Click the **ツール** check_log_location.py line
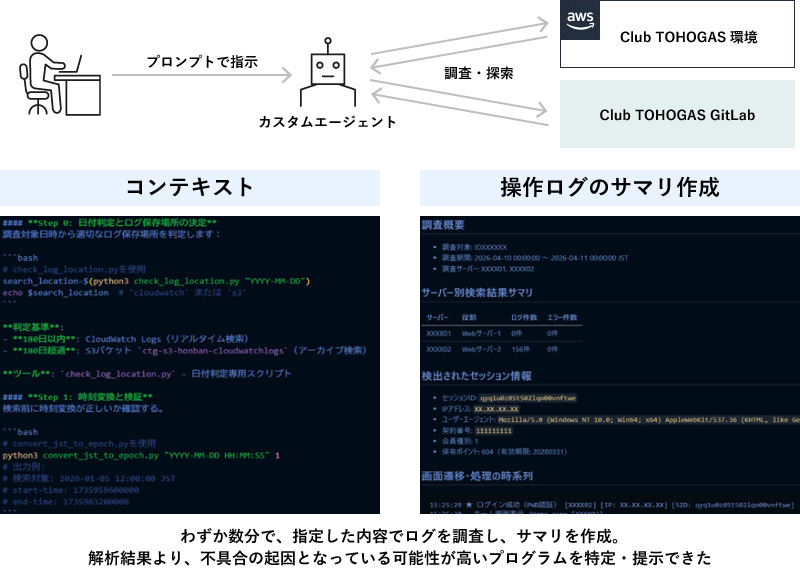This screenshot has width=800, height=570. pos(147,374)
